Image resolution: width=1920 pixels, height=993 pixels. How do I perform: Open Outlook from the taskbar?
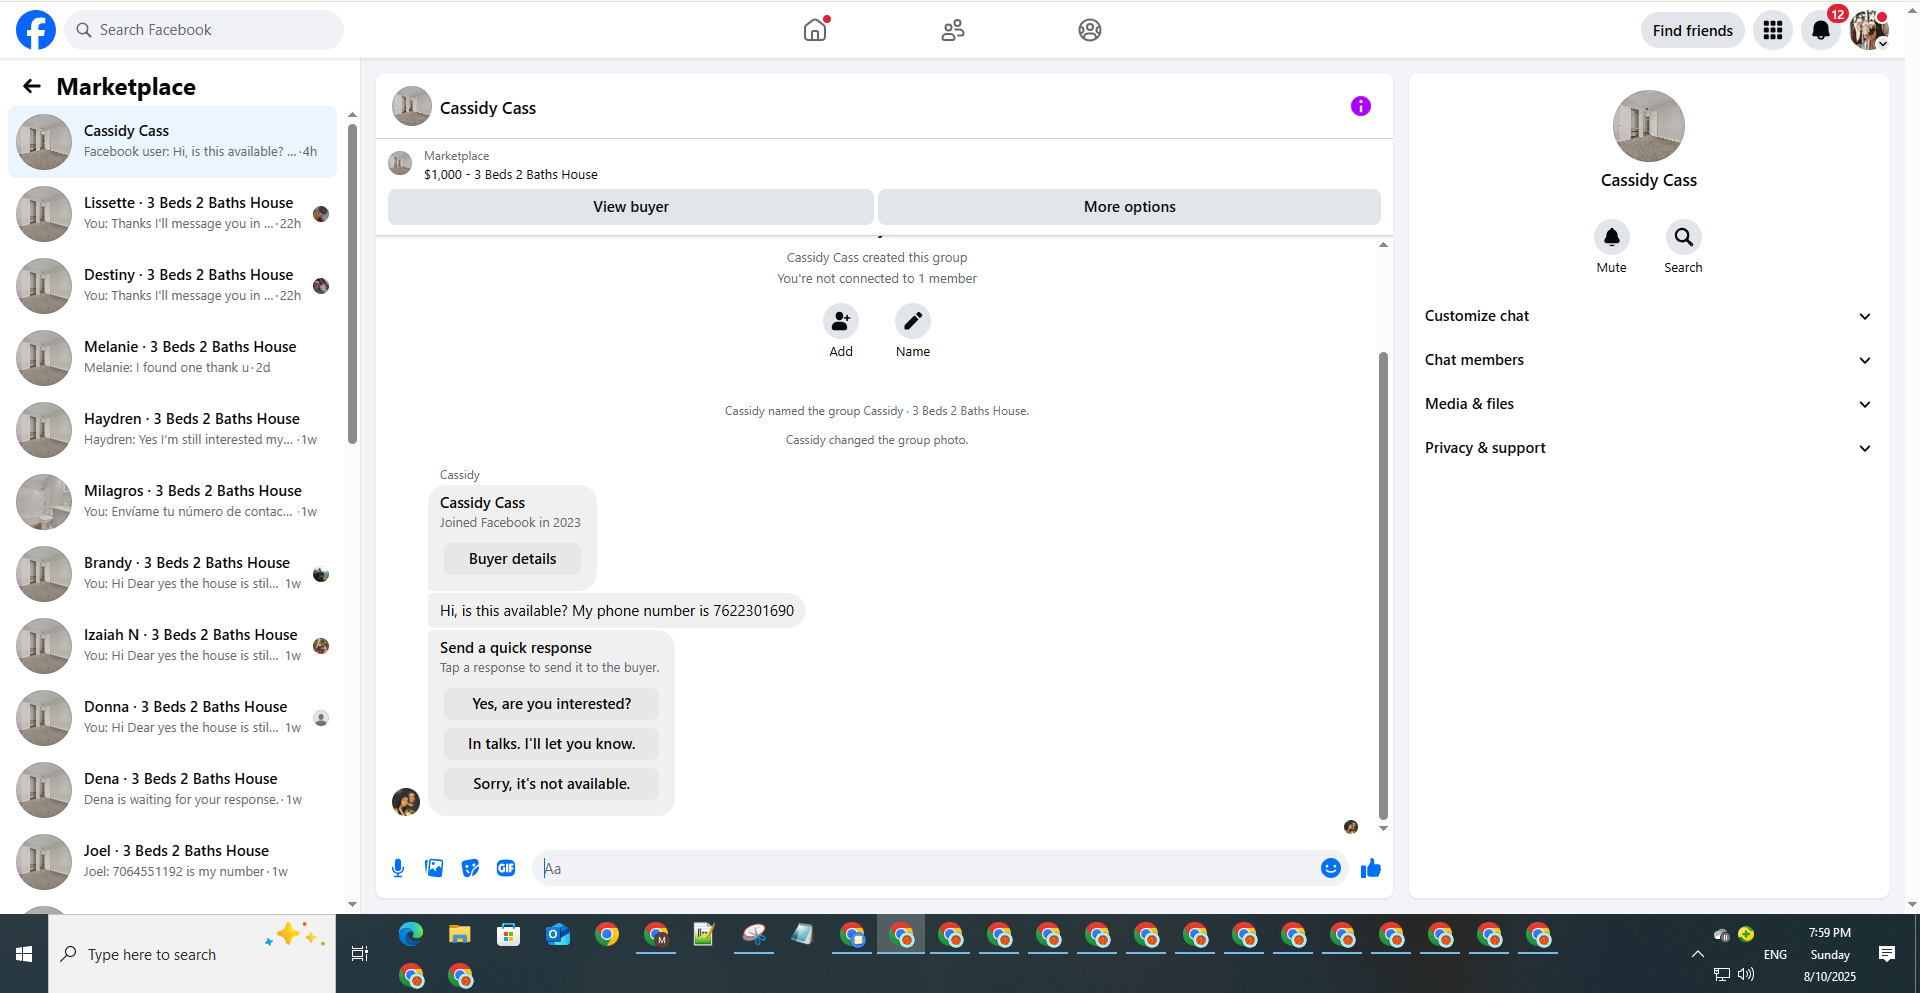pyautogui.click(x=558, y=935)
